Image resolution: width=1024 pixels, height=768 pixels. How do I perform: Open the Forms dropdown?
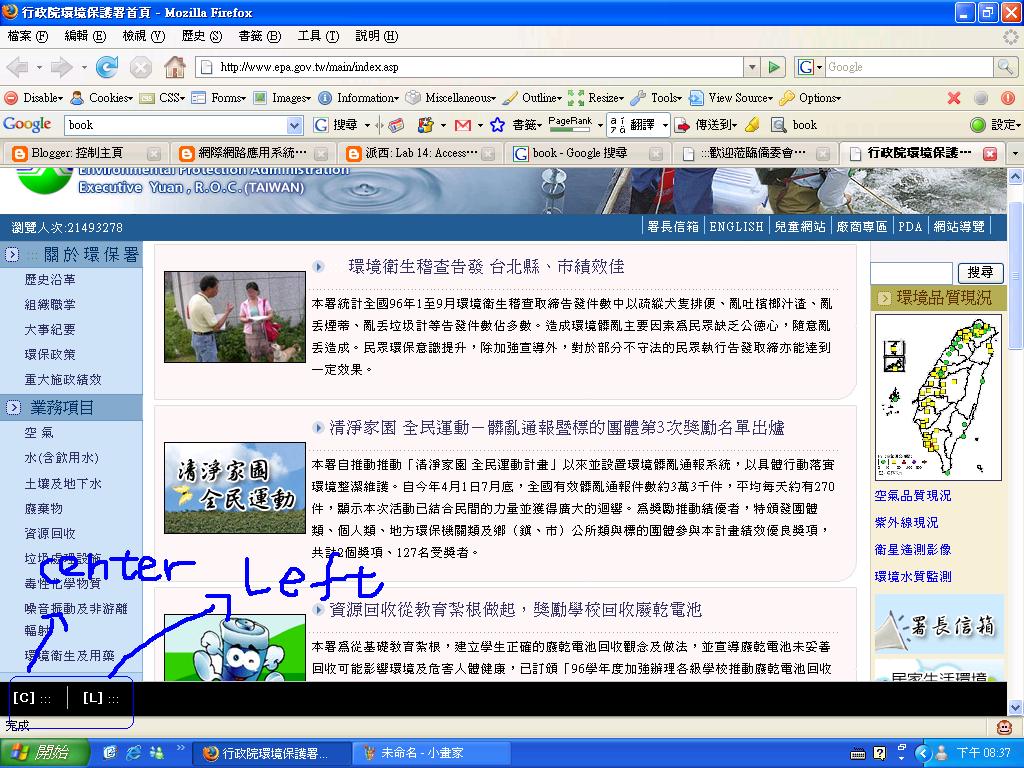(x=219, y=98)
